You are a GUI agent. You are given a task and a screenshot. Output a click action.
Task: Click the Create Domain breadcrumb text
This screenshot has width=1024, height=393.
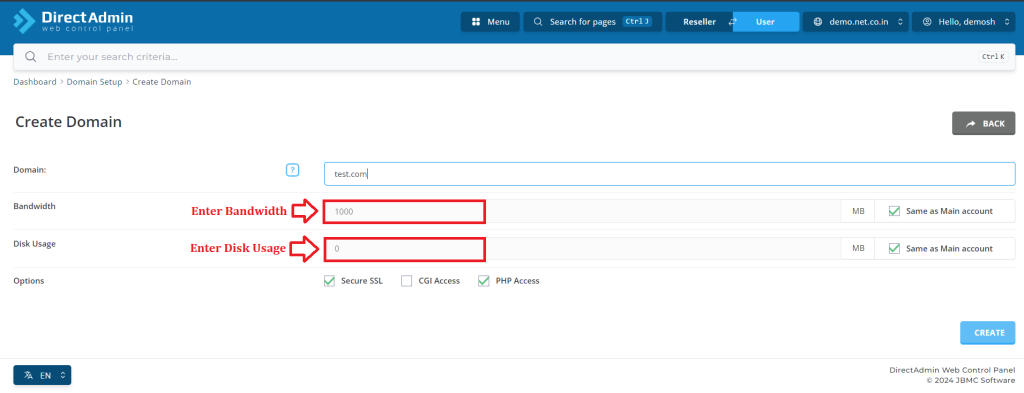click(162, 82)
